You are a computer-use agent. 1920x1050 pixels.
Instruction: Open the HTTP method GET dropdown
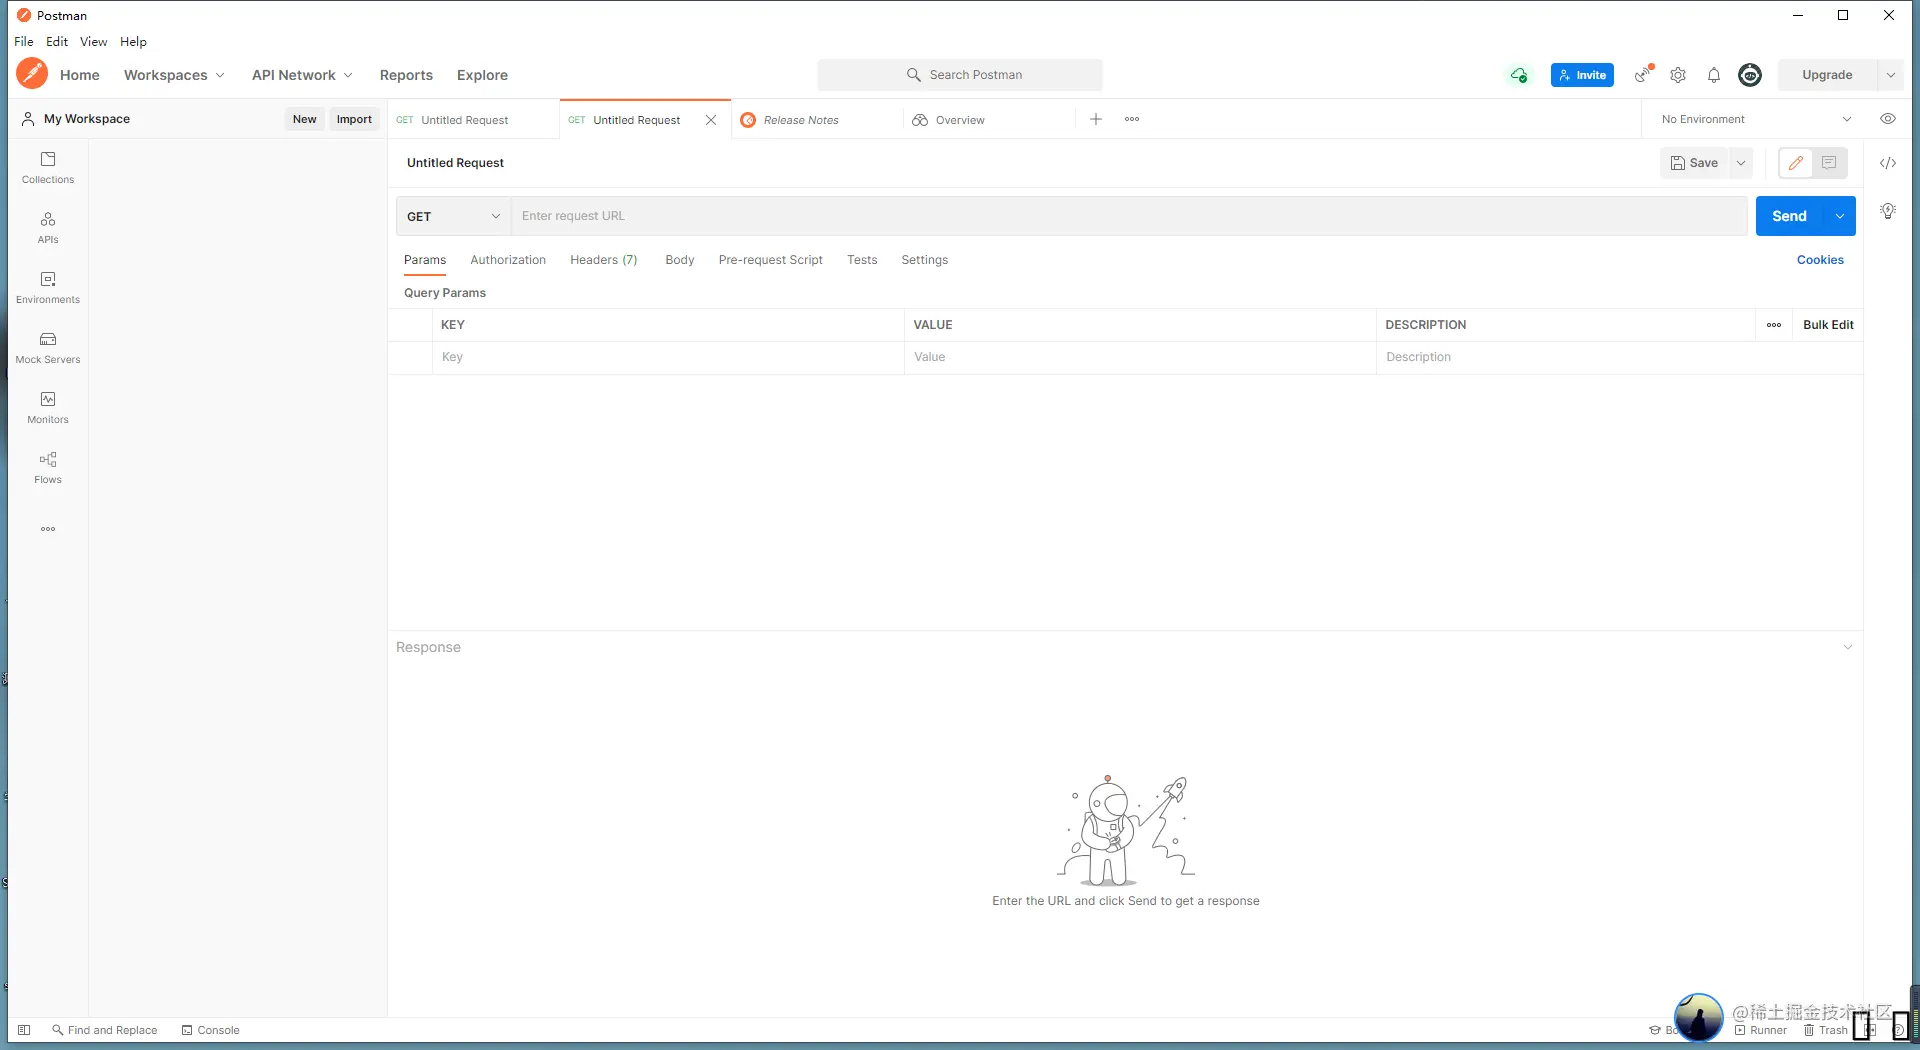click(x=454, y=216)
